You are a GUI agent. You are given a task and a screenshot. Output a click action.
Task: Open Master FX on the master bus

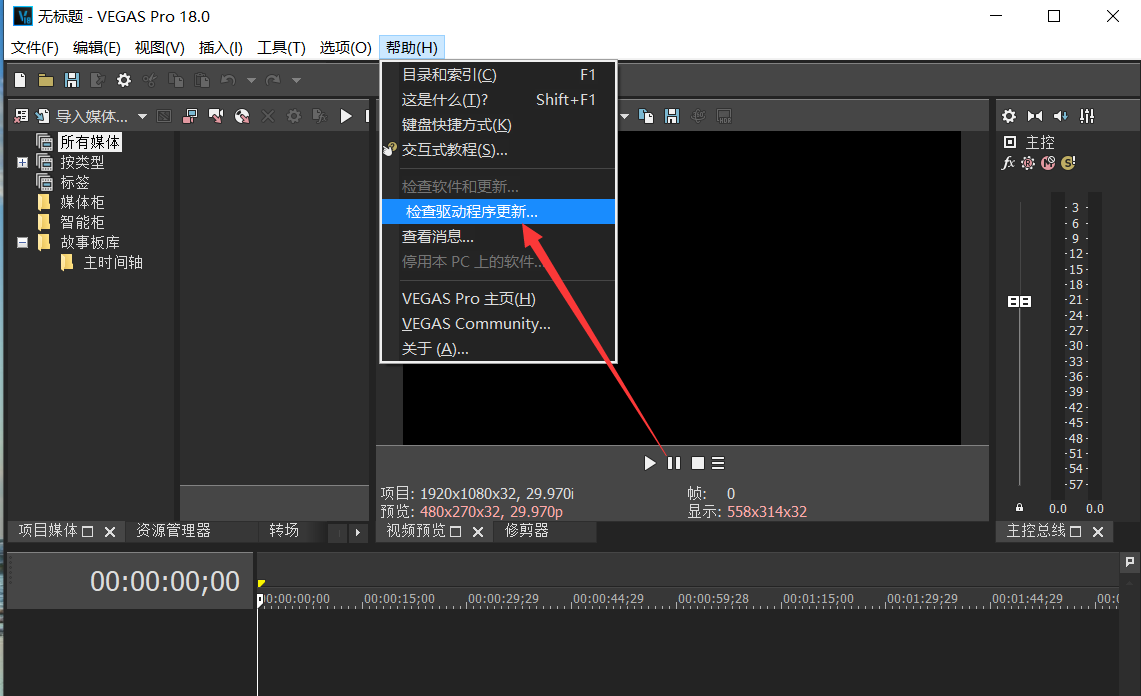pyautogui.click(x=1008, y=162)
